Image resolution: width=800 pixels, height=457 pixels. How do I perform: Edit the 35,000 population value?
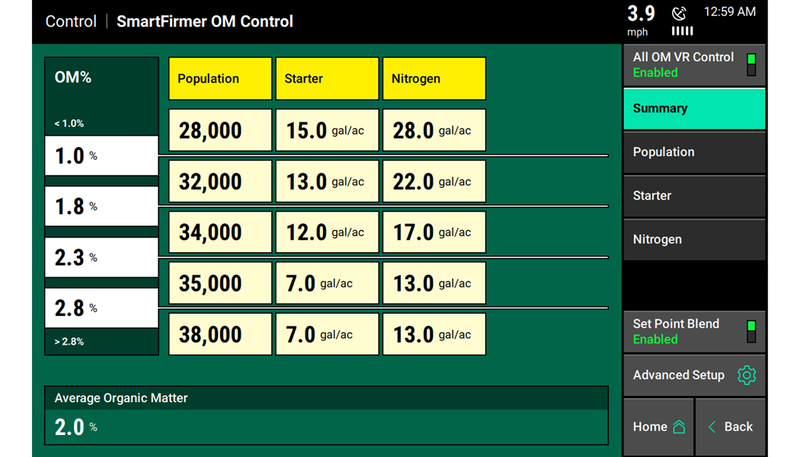click(220, 283)
